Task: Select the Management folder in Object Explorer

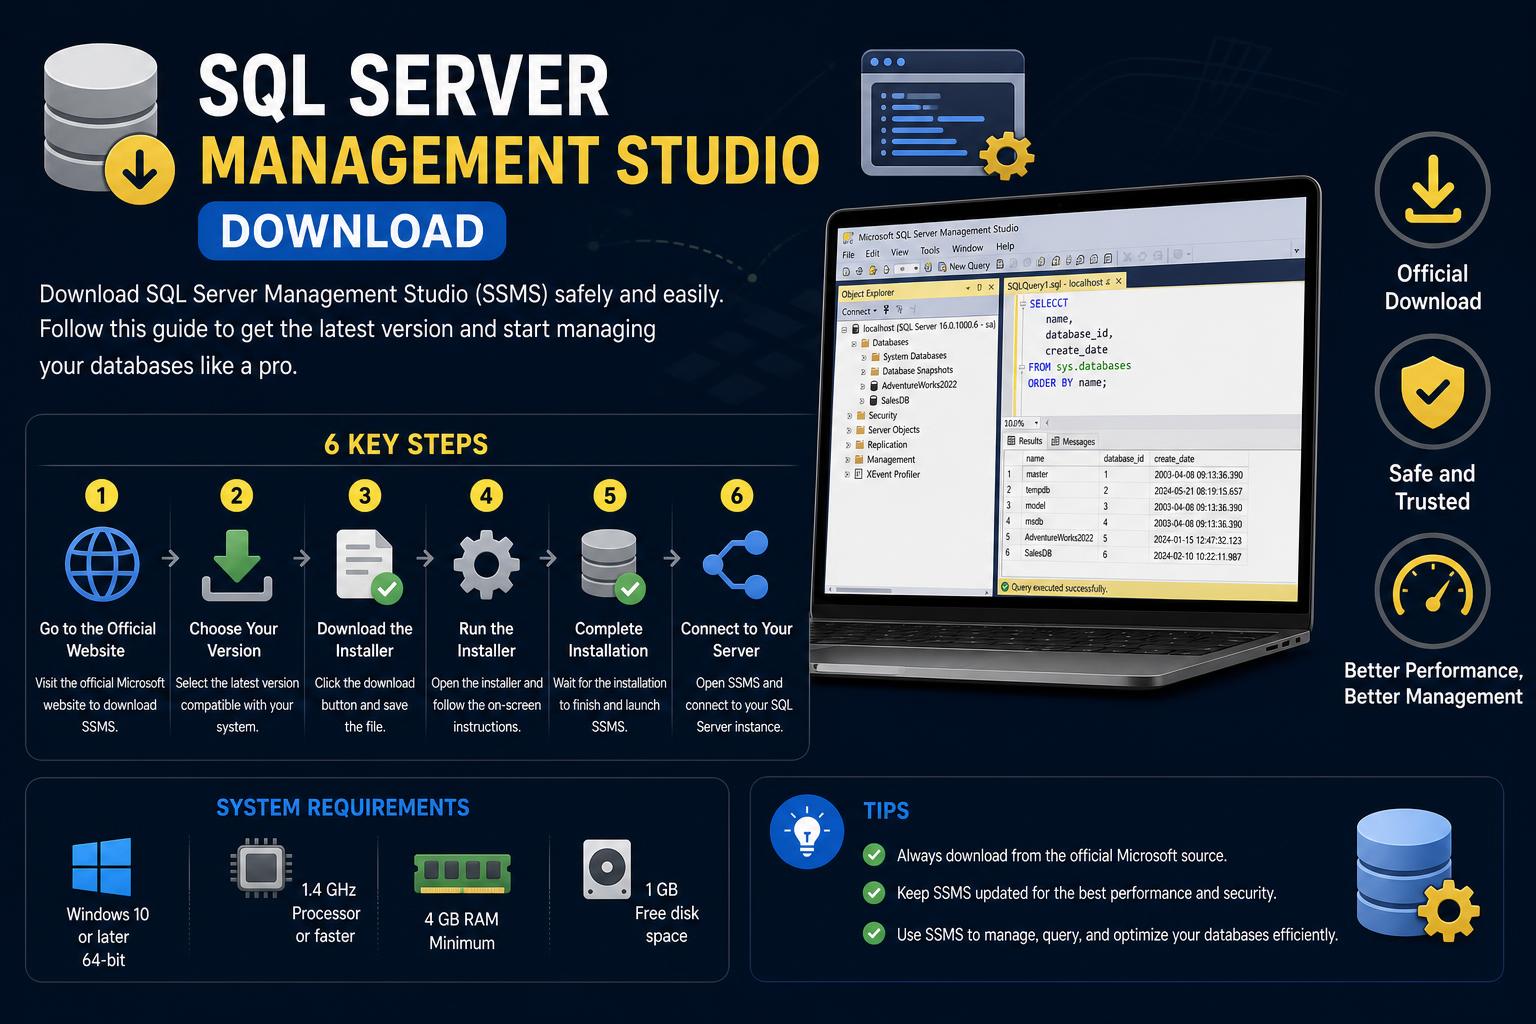Action: click(x=885, y=459)
